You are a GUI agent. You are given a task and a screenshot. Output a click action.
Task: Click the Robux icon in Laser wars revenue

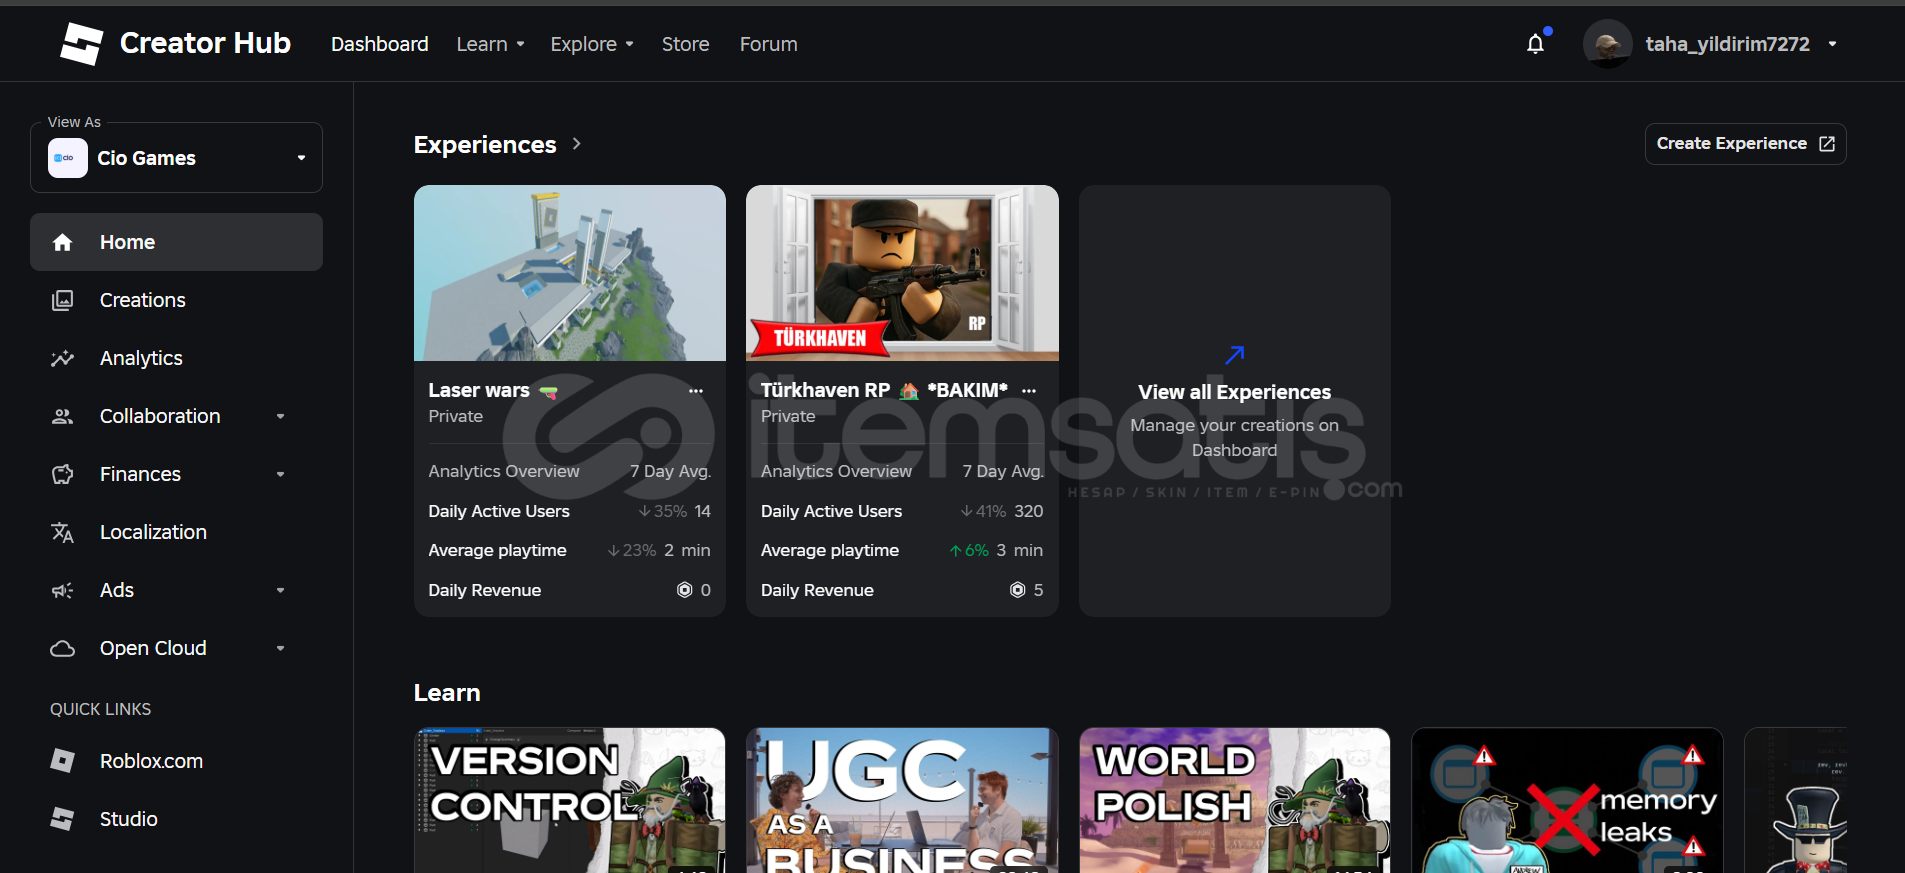685,590
